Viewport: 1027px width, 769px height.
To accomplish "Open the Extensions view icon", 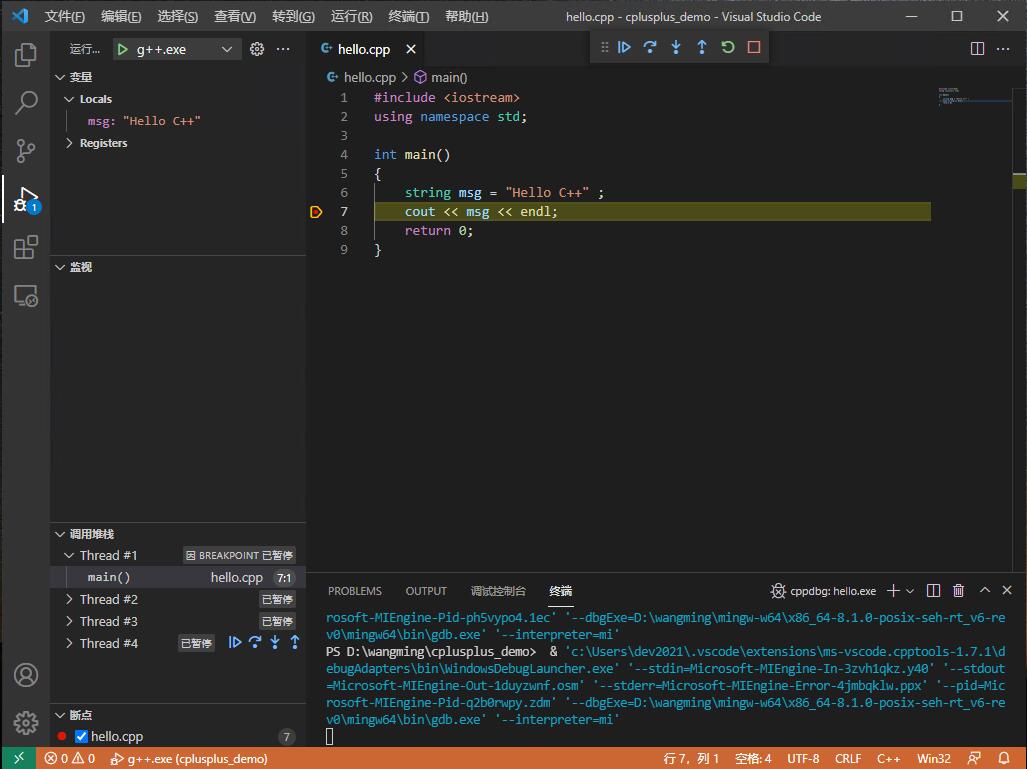I will pyautogui.click(x=25, y=248).
